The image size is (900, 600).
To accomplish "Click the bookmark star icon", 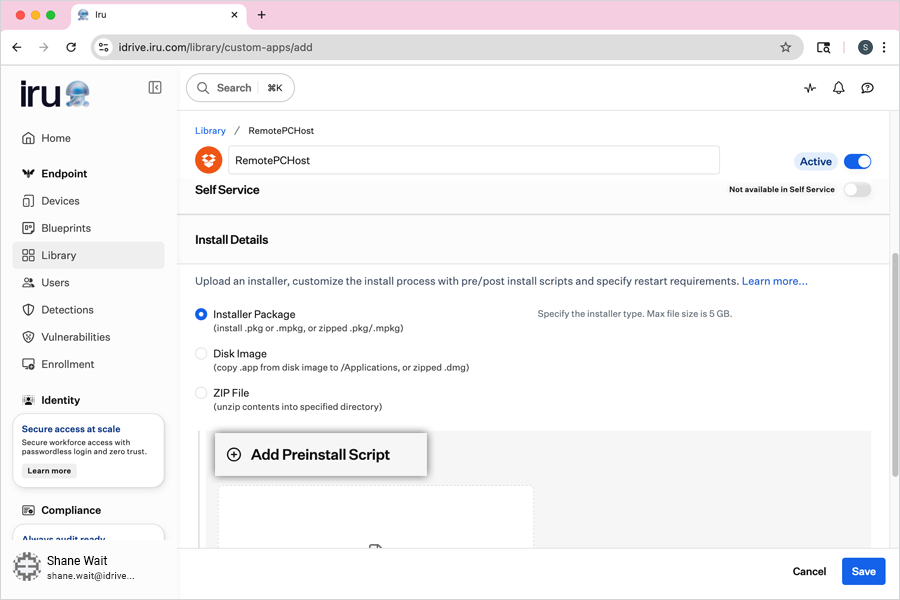I will [786, 47].
